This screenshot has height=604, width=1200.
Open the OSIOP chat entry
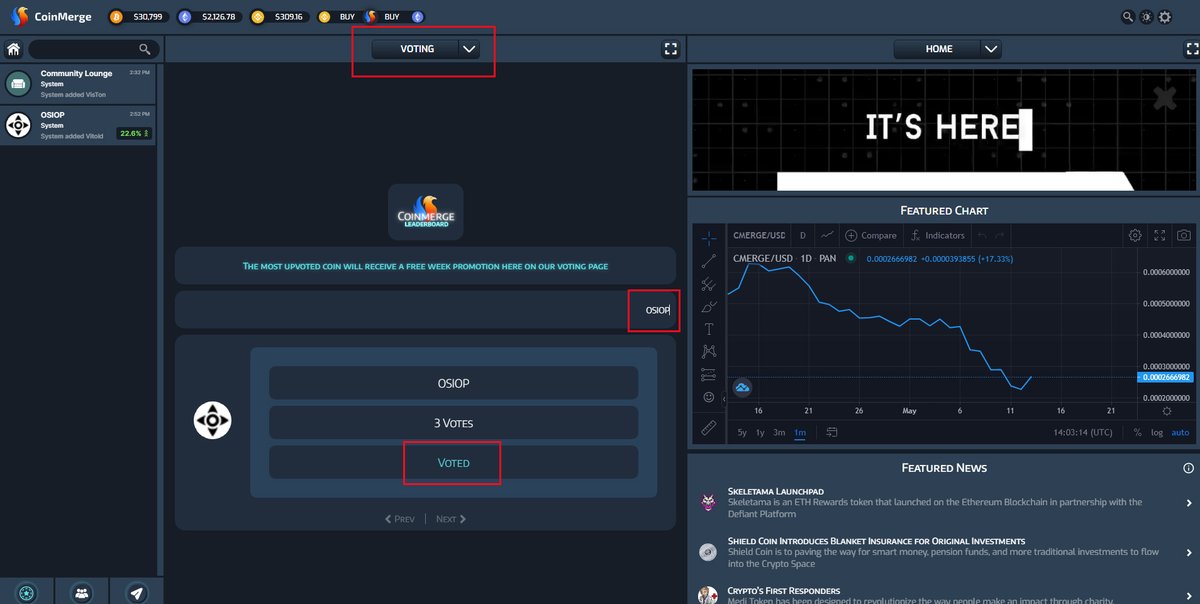click(79, 125)
